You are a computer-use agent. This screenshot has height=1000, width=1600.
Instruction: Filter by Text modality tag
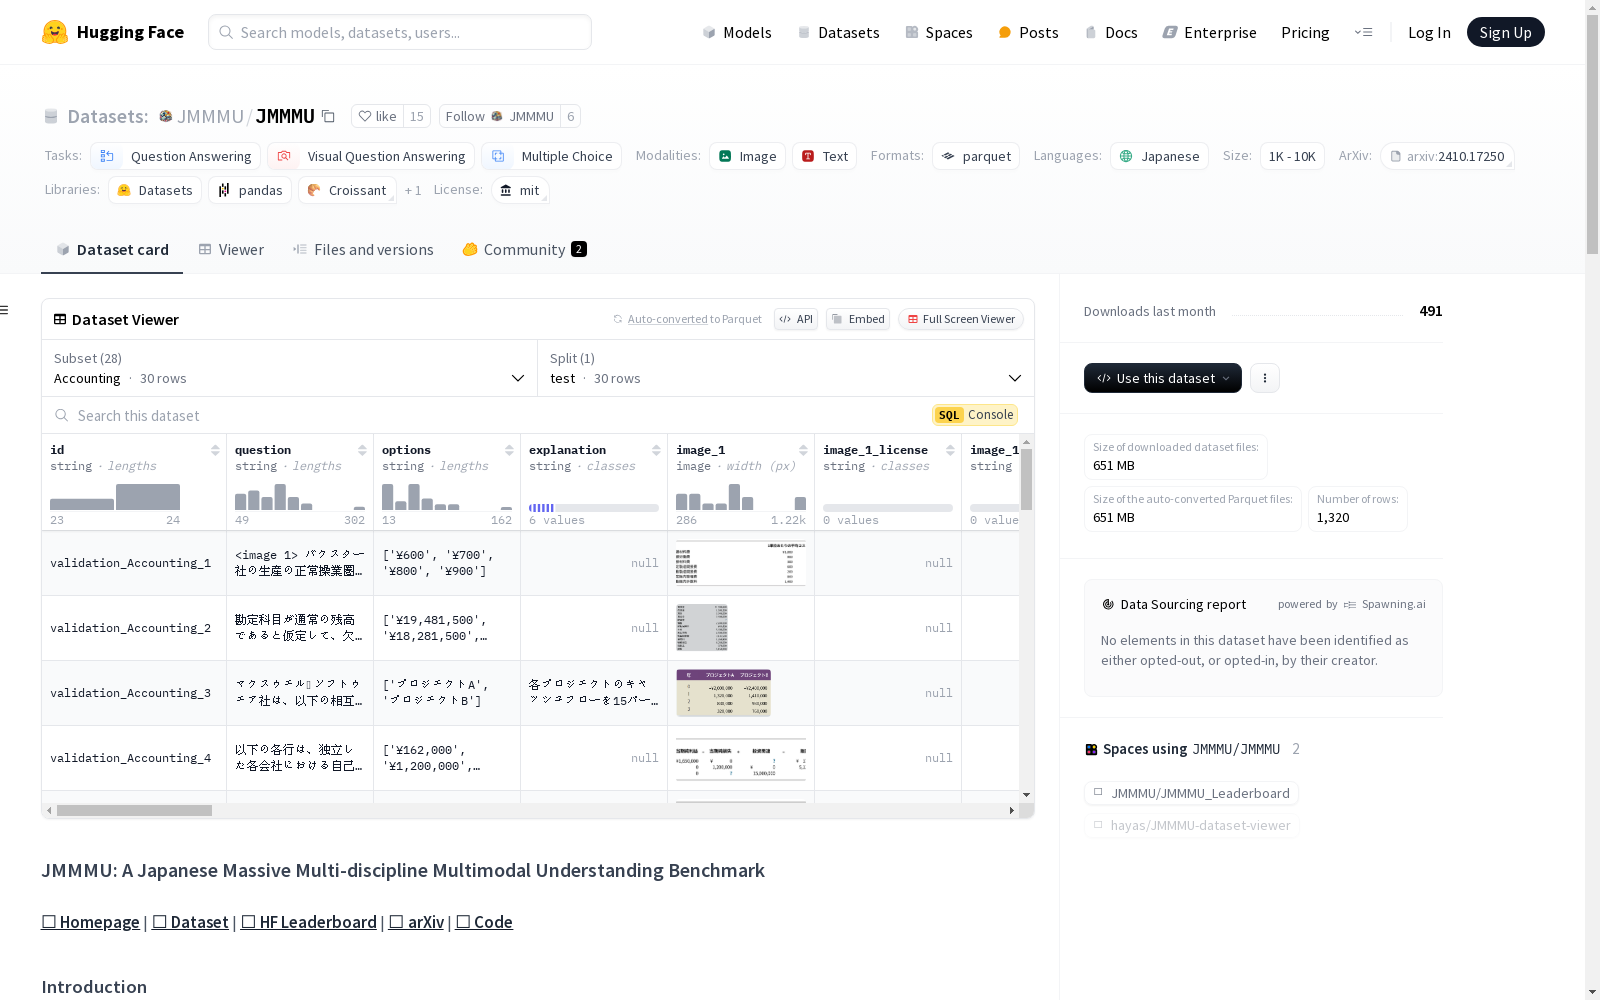click(824, 156)
